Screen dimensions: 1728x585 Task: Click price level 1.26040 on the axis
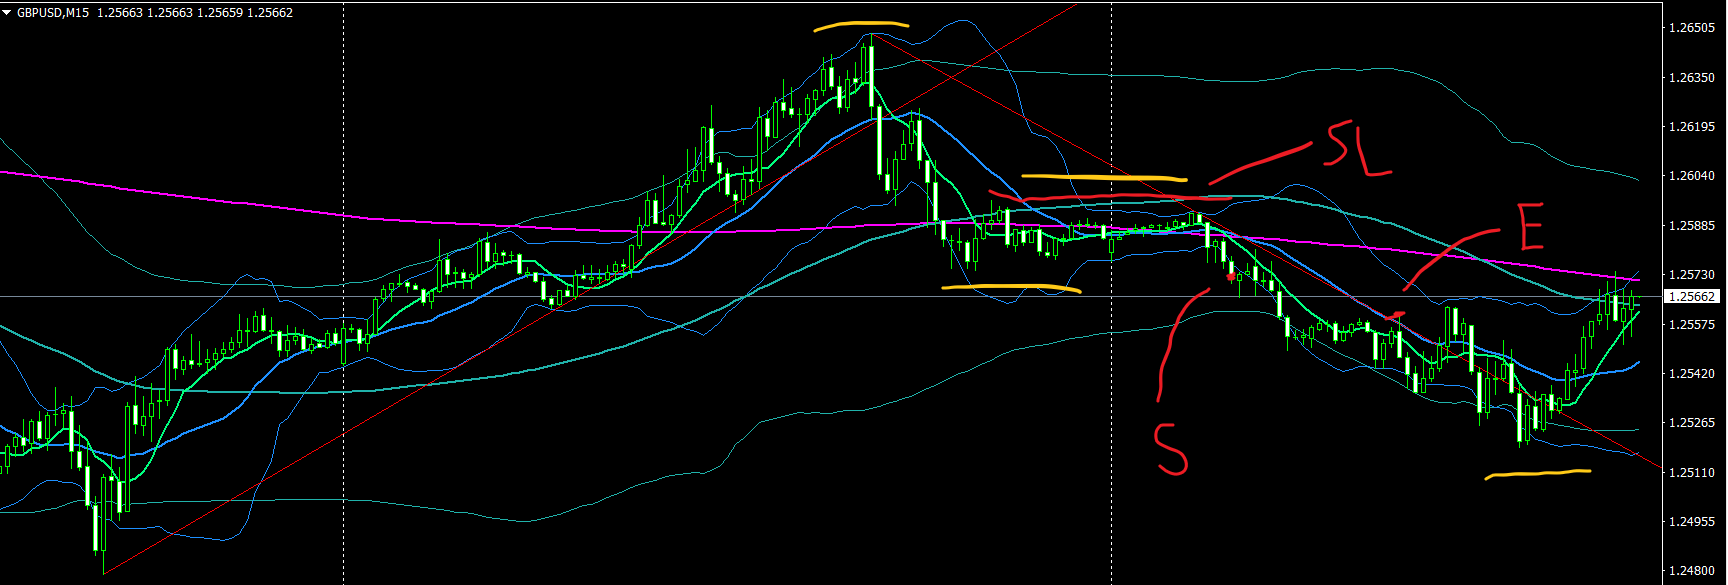tap(1692, 176)
